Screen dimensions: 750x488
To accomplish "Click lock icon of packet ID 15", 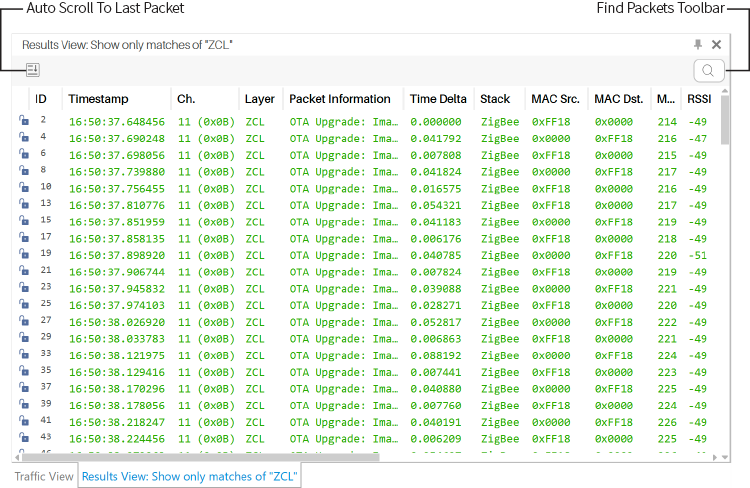I will click(x=23, y=221).
